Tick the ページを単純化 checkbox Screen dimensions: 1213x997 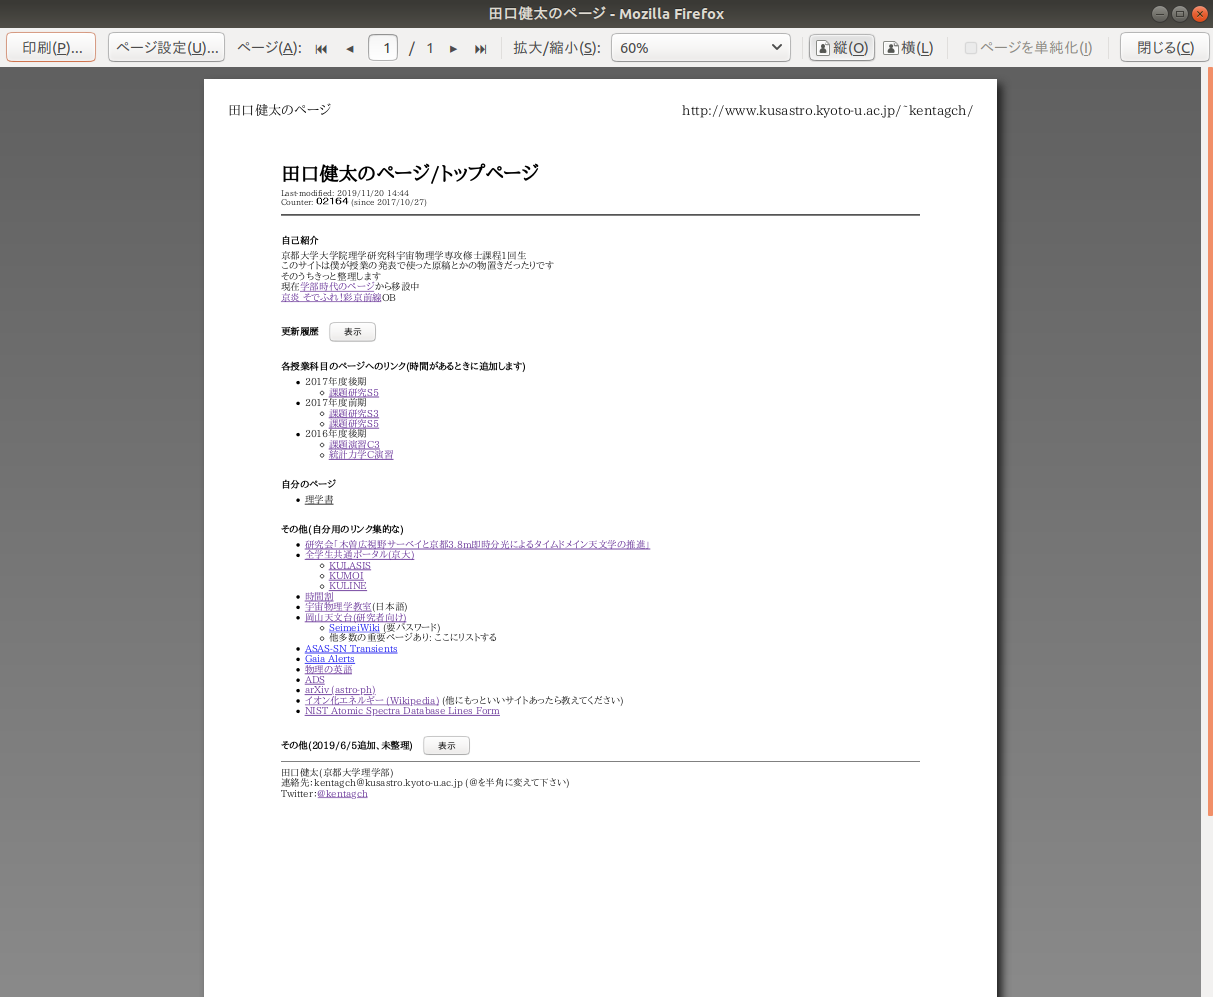coord(971,48)
